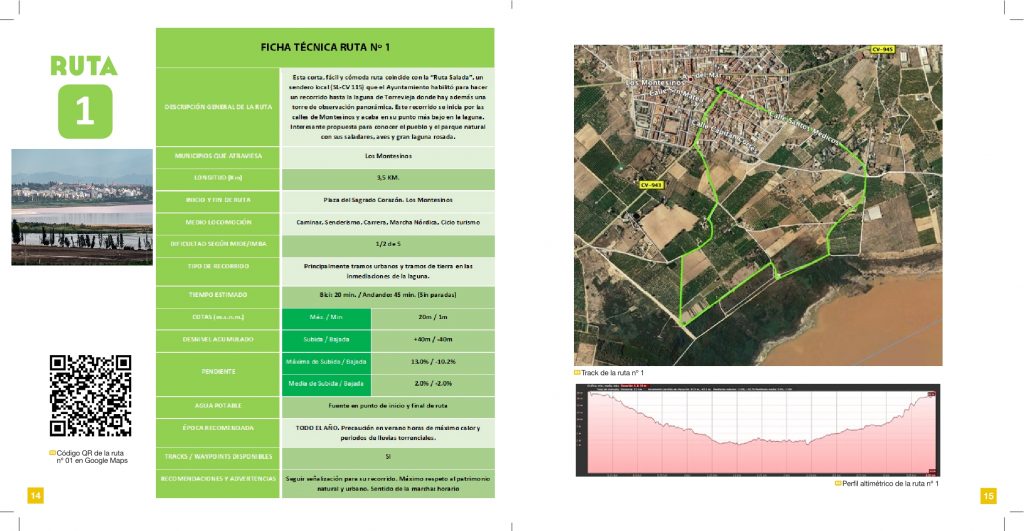Click 'Calle Santos Médicos' label on map

[803, 128]
